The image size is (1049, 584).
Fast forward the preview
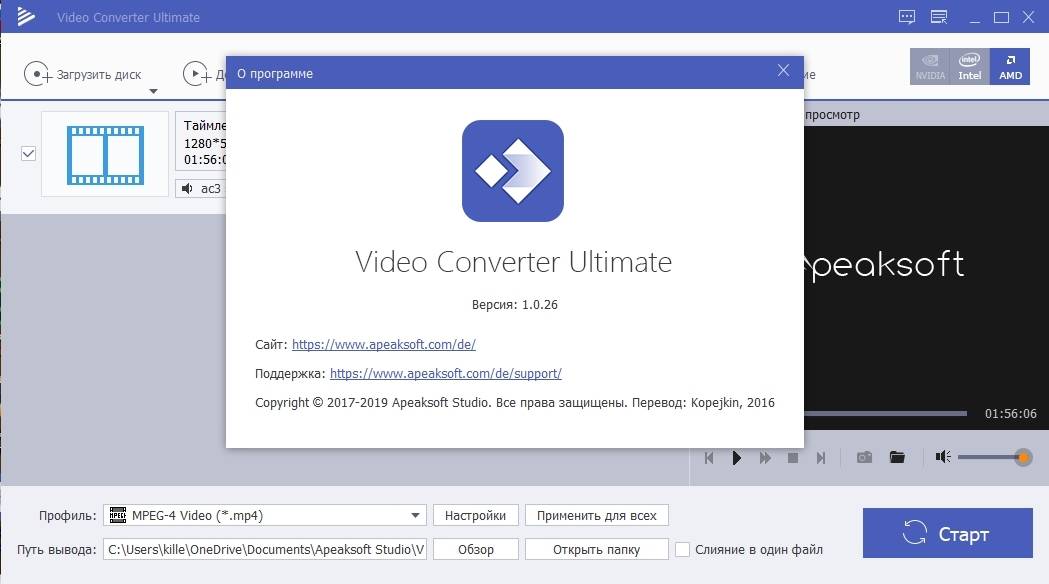point(765,458)
